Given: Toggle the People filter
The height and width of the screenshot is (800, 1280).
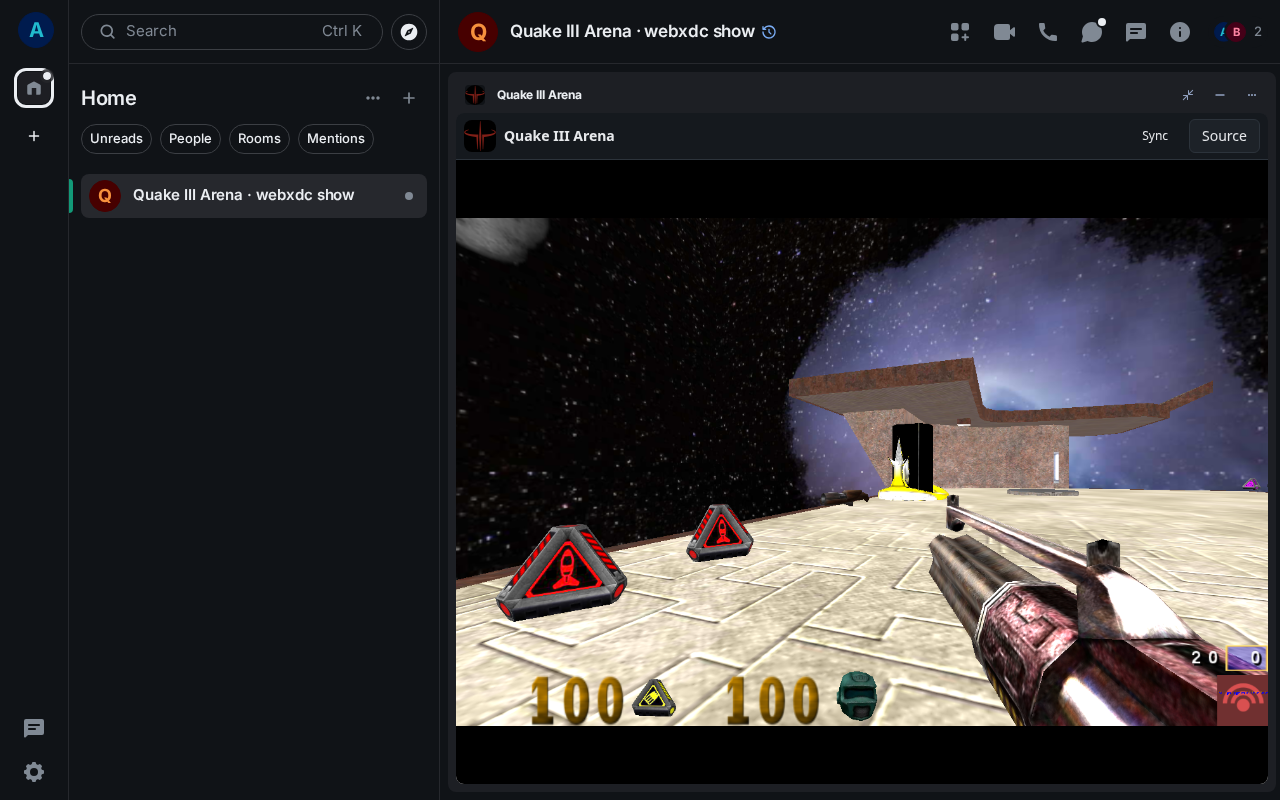Looking at the screenshot, I should [190, 139].
